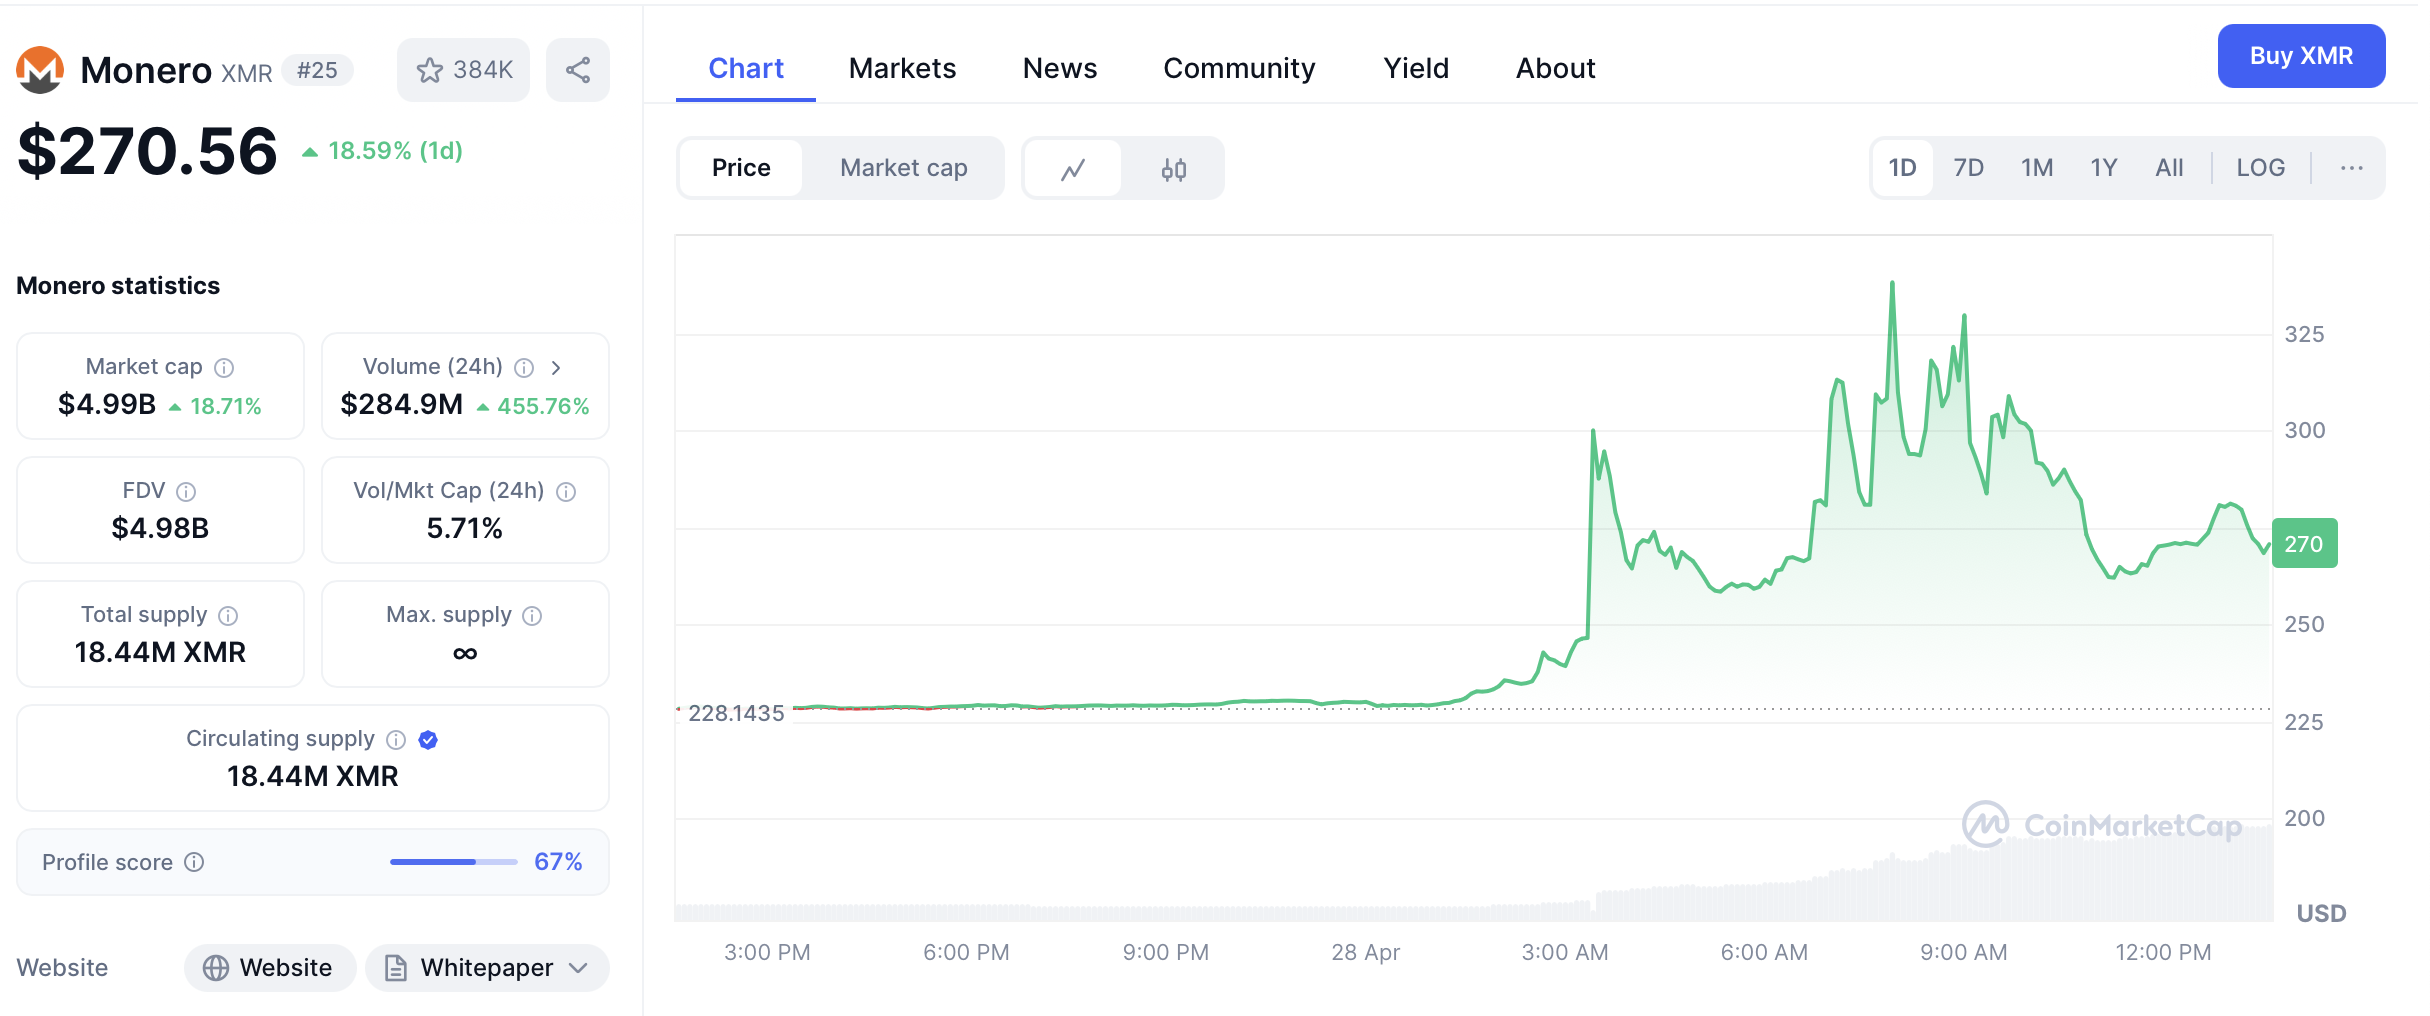Open the chart more options menu
Viewport: 2430px width, 1016px height.
pos(2351,168)
